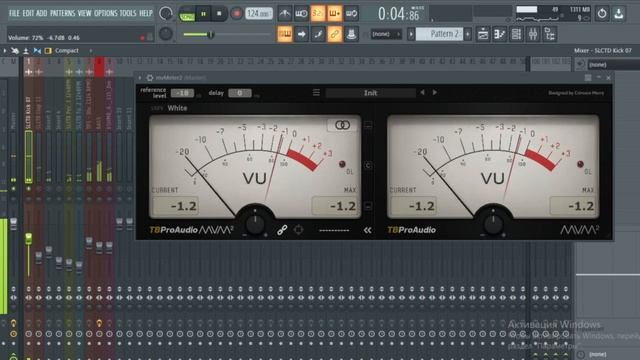Click the save/download icon in top bar
Viewport: 640px width, 360px height.
(x=619, y=13)
